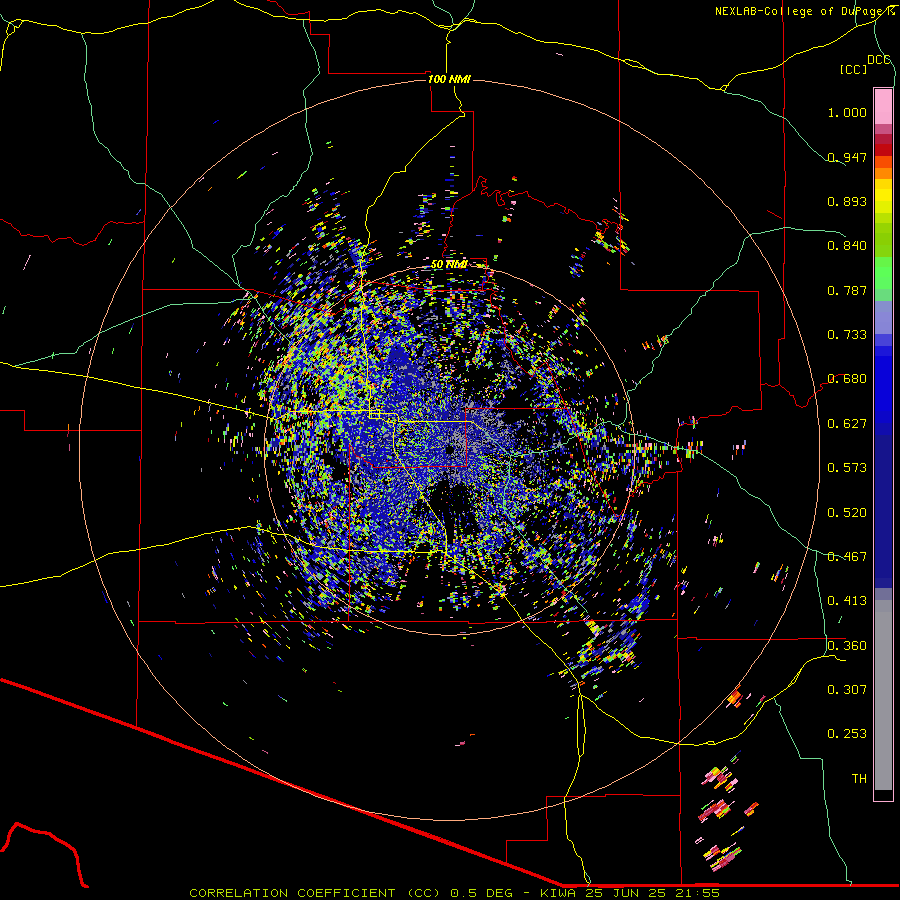Select the 0.893 scale value
The height and width of the screenshot is (900, 900).
coord(847,201)
